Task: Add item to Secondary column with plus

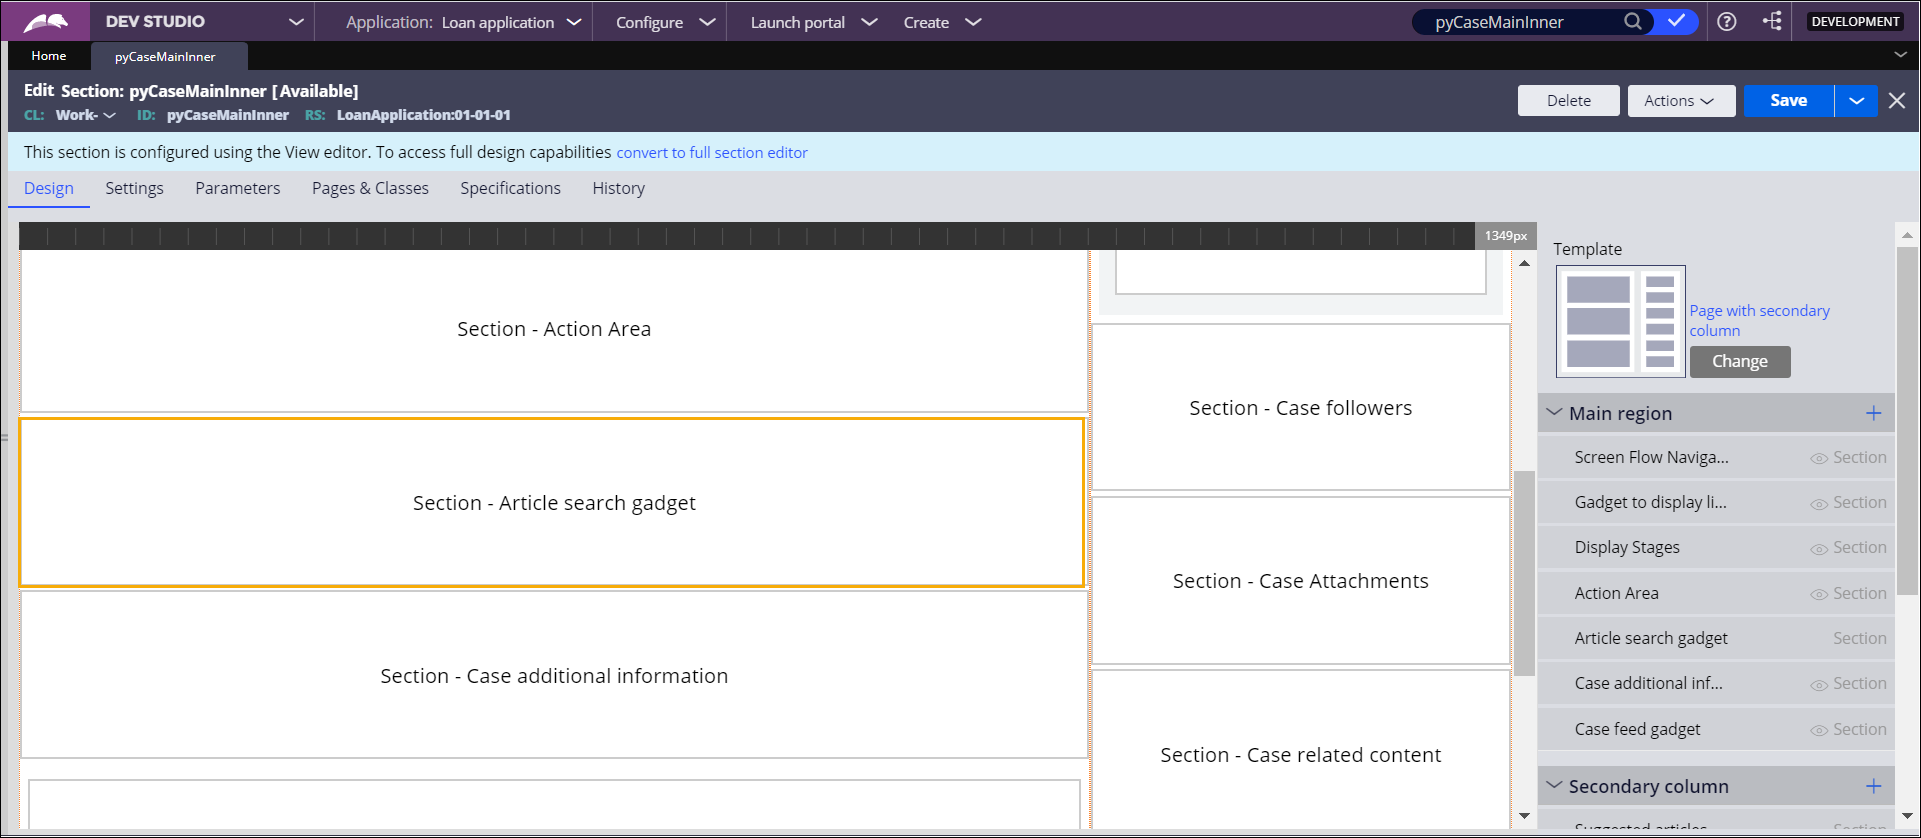Action: (1873, 786)
